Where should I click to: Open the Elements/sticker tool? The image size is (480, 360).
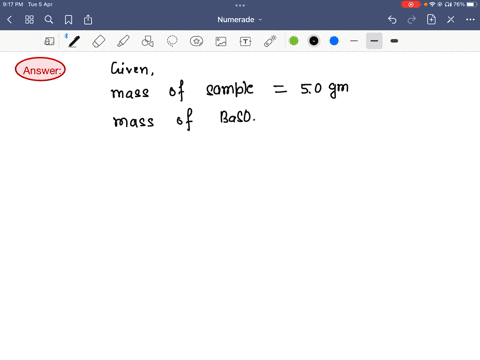point(197,41)
